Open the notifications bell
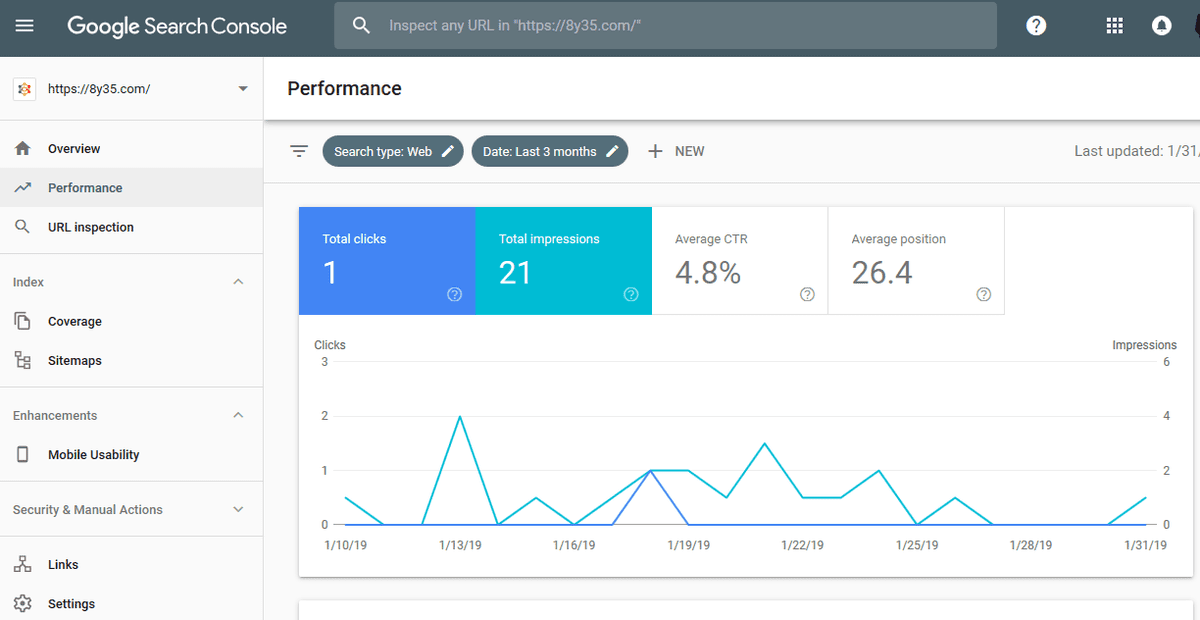The image size is (1200, 620). pos(1161,26)
